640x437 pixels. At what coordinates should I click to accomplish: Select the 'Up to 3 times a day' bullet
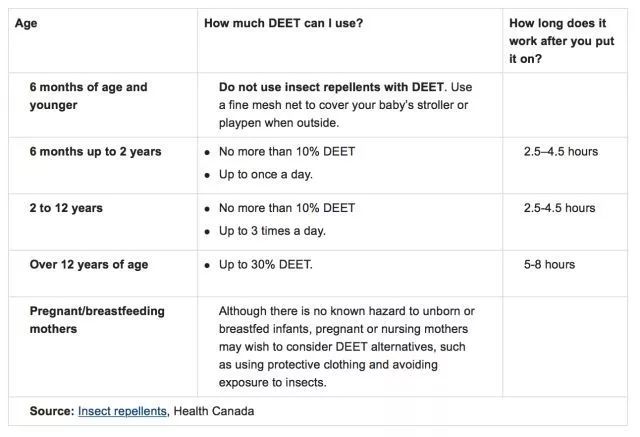[272, 231]
